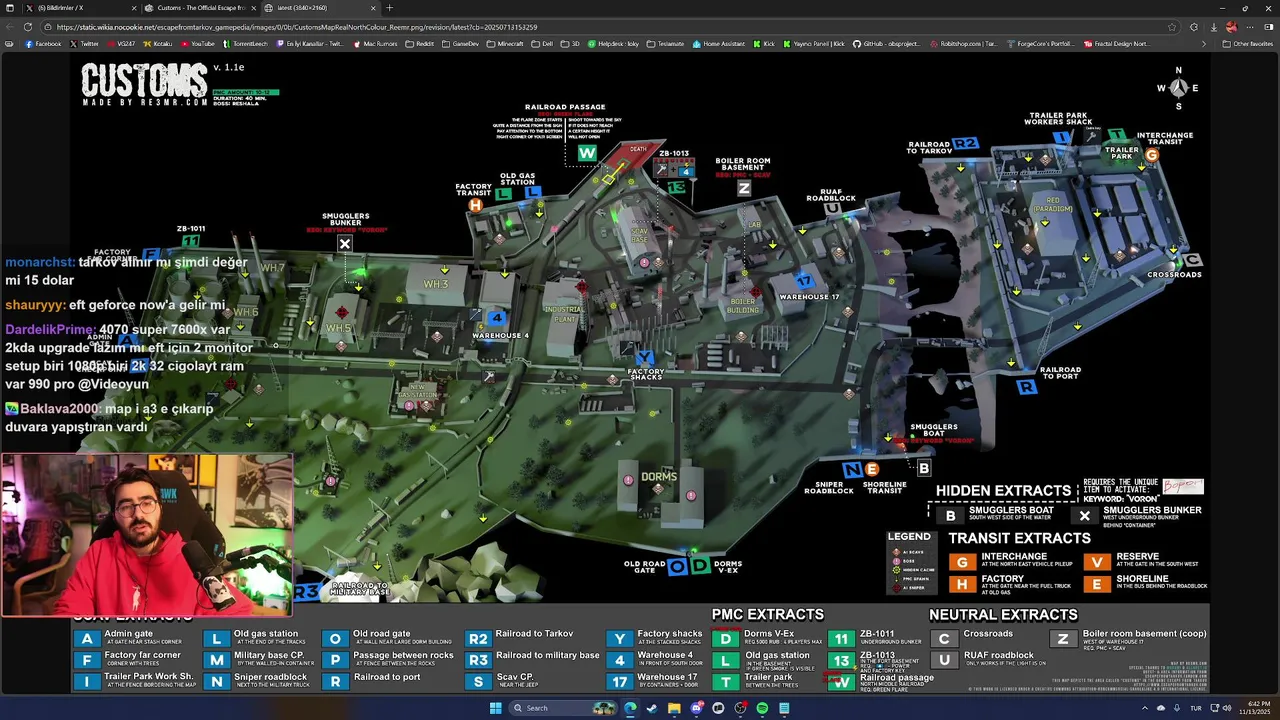The image size is (1280, 720).
Task: Expand the Minecraft bookmarks folder
Action: pos(505,44)
